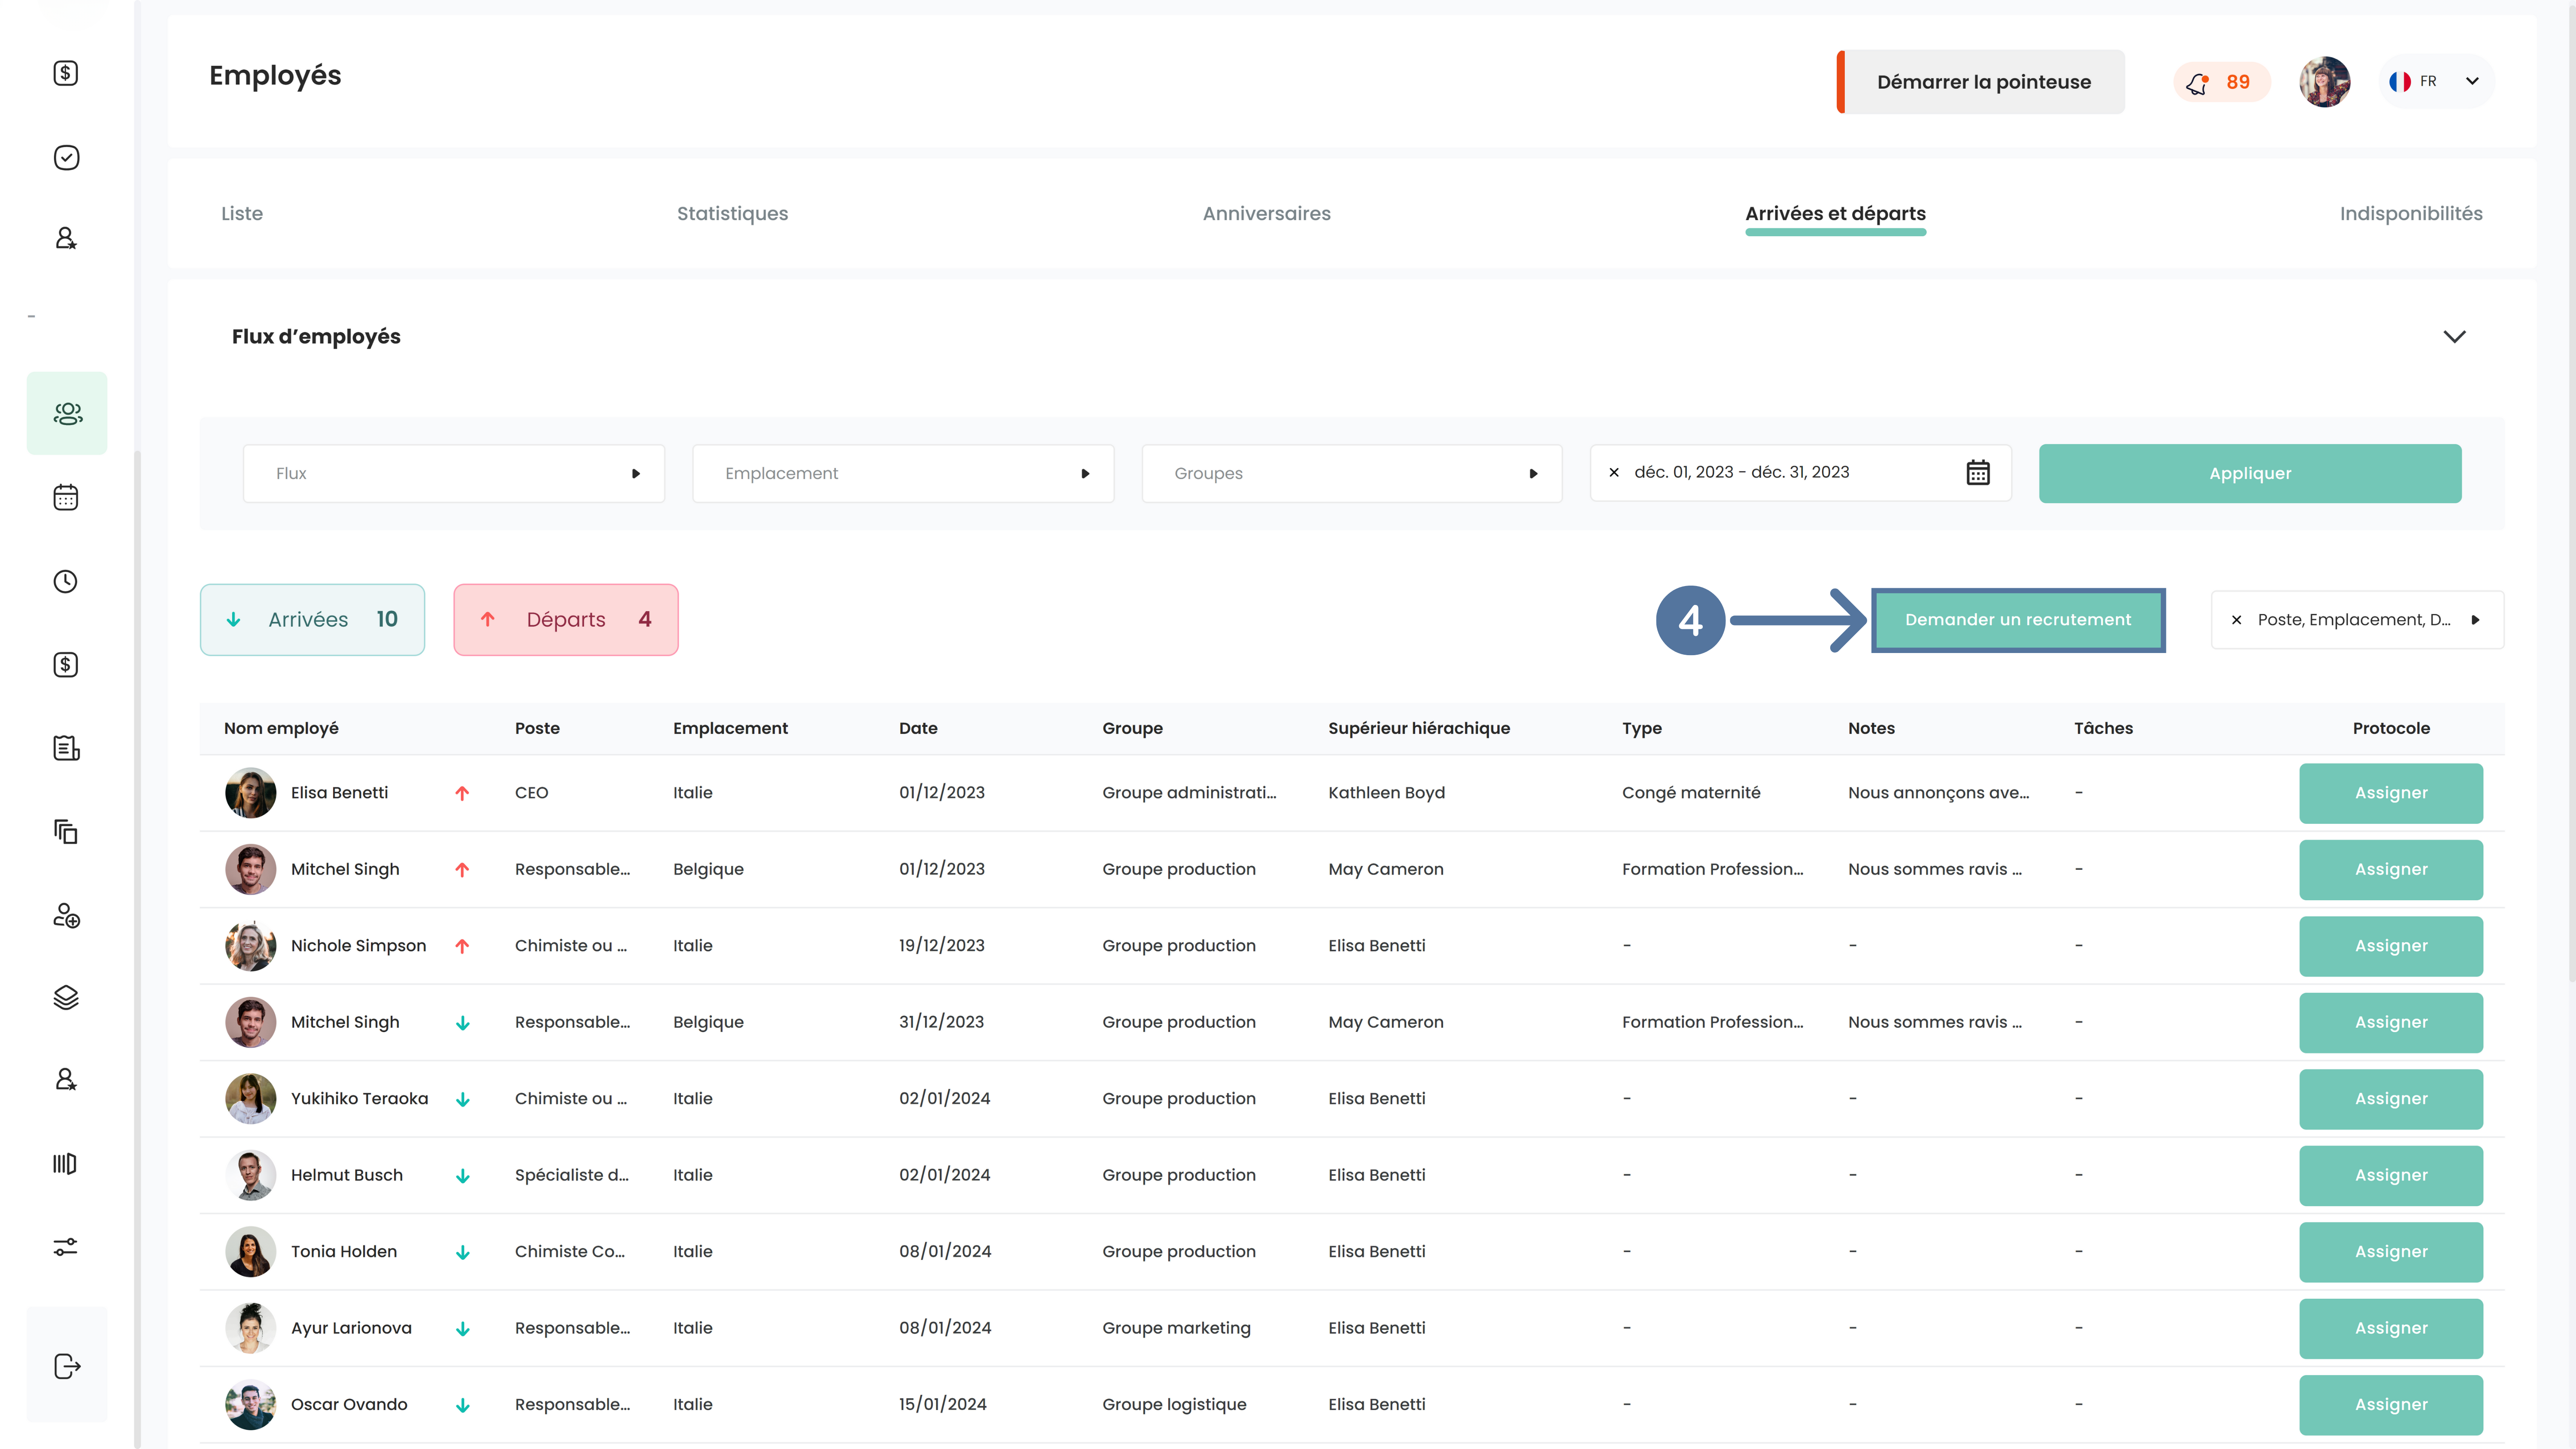This screenshot has width=2576, height=1449.
Task: Open the calendar icon in sidebar
Action: coord(66,497)
